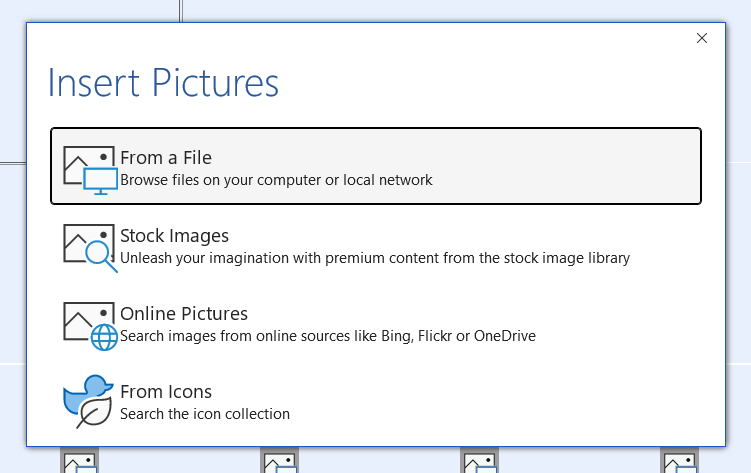
Task: Click 'Browse files on your computer' description
Action: [x=276, y=180]
